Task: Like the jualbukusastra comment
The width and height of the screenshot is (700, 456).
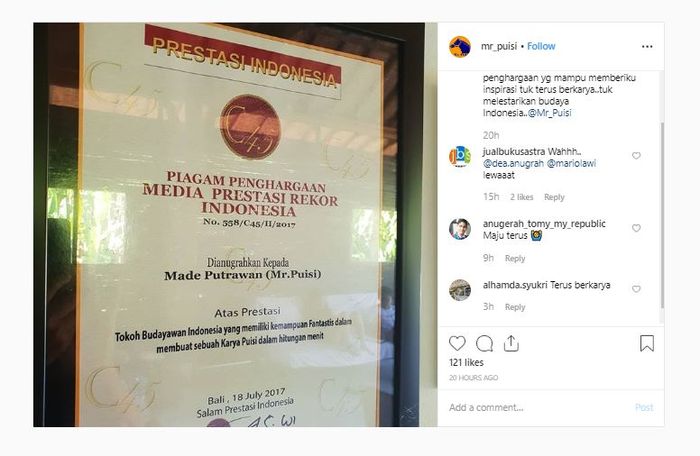Action: click(636, 155)
